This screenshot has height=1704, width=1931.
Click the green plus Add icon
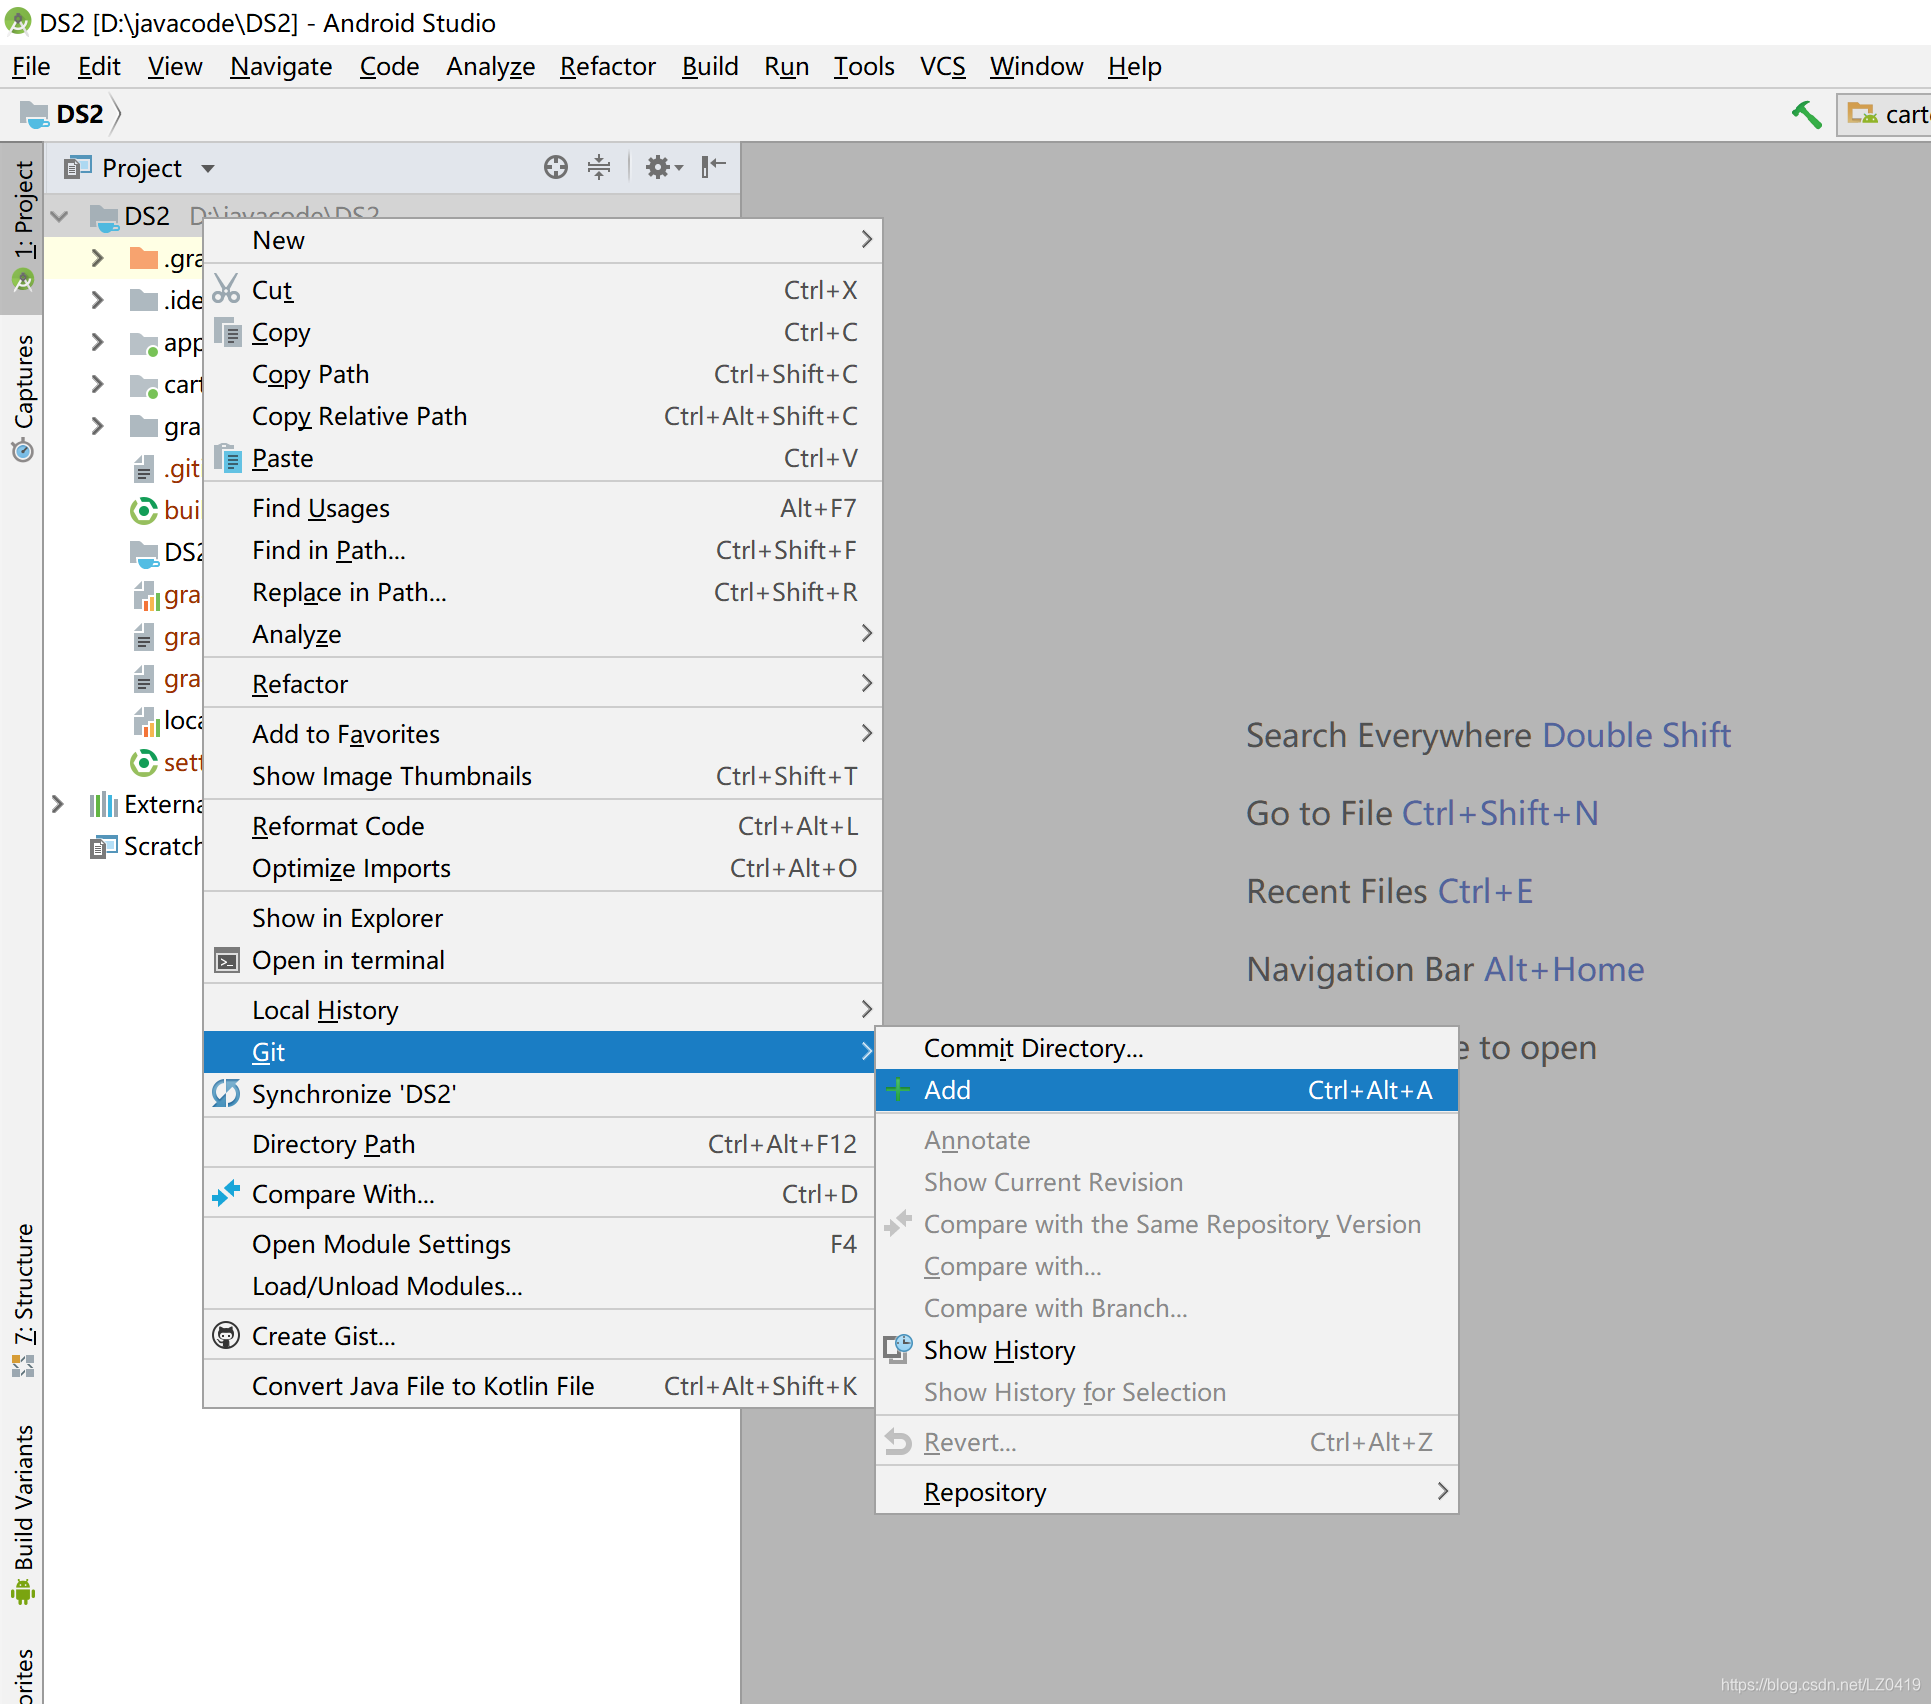[x=898, y=1090]
